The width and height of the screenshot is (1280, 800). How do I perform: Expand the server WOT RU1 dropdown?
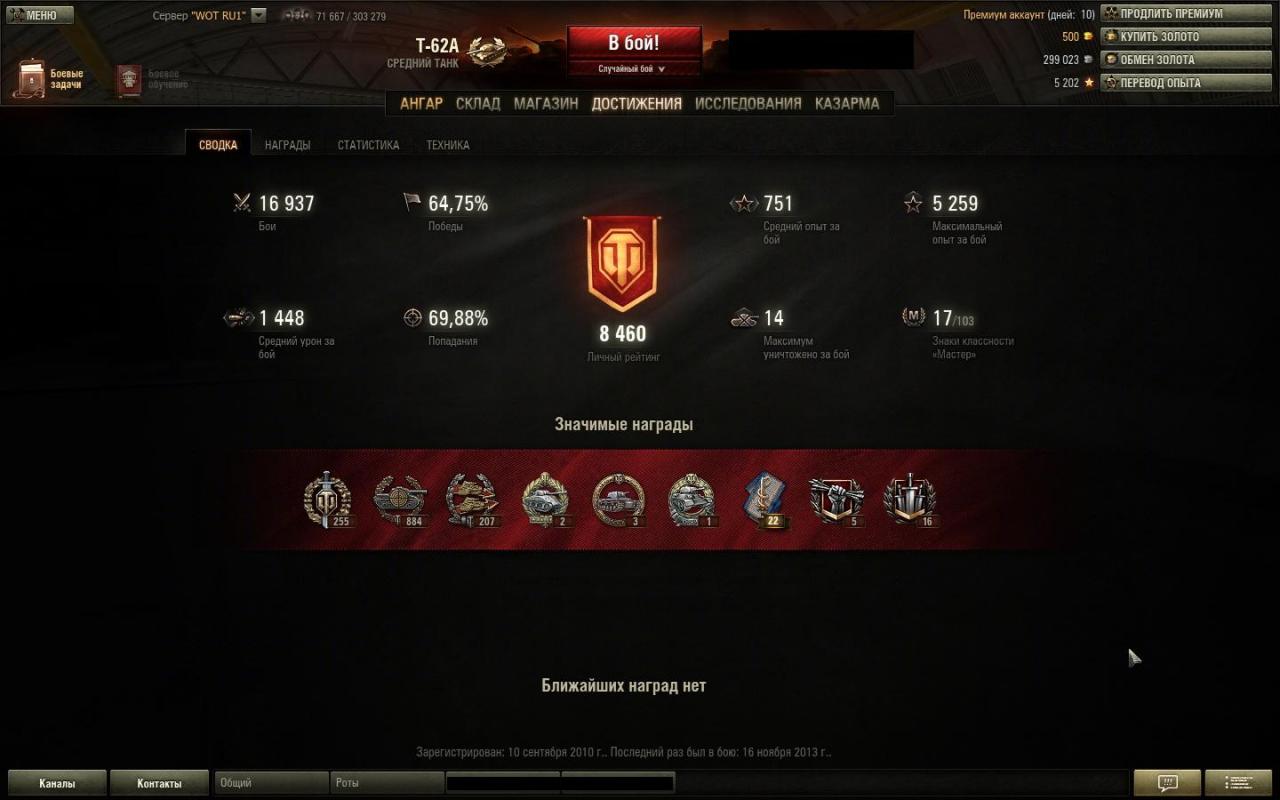tap(259, 15)
